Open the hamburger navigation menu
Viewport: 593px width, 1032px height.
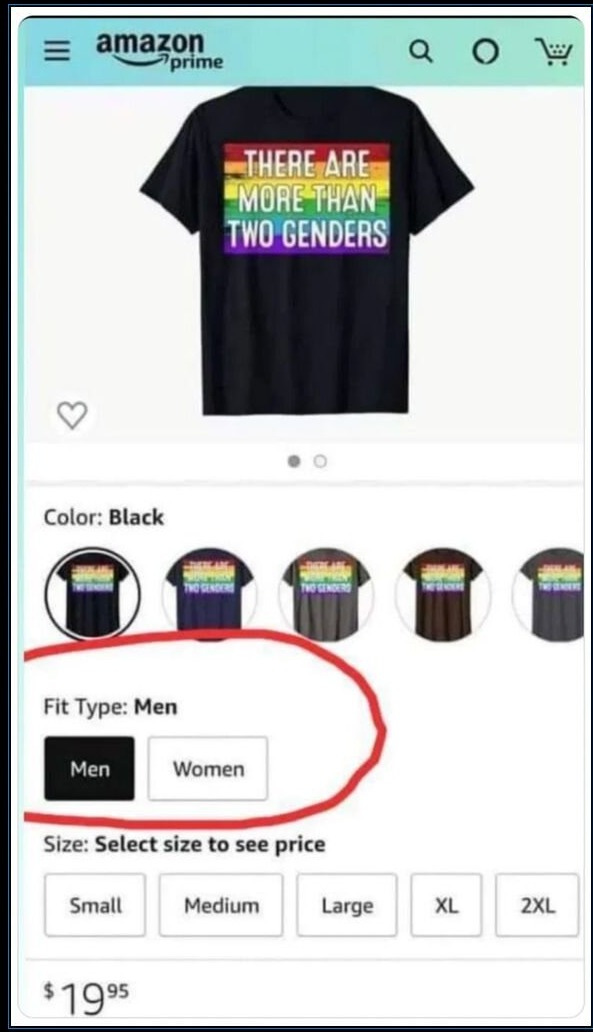(x=57, y=50)
